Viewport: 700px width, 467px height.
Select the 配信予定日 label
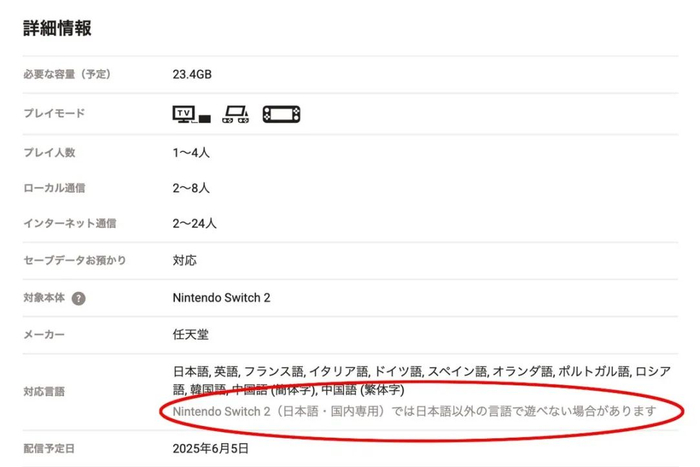(x=49, y=449)
